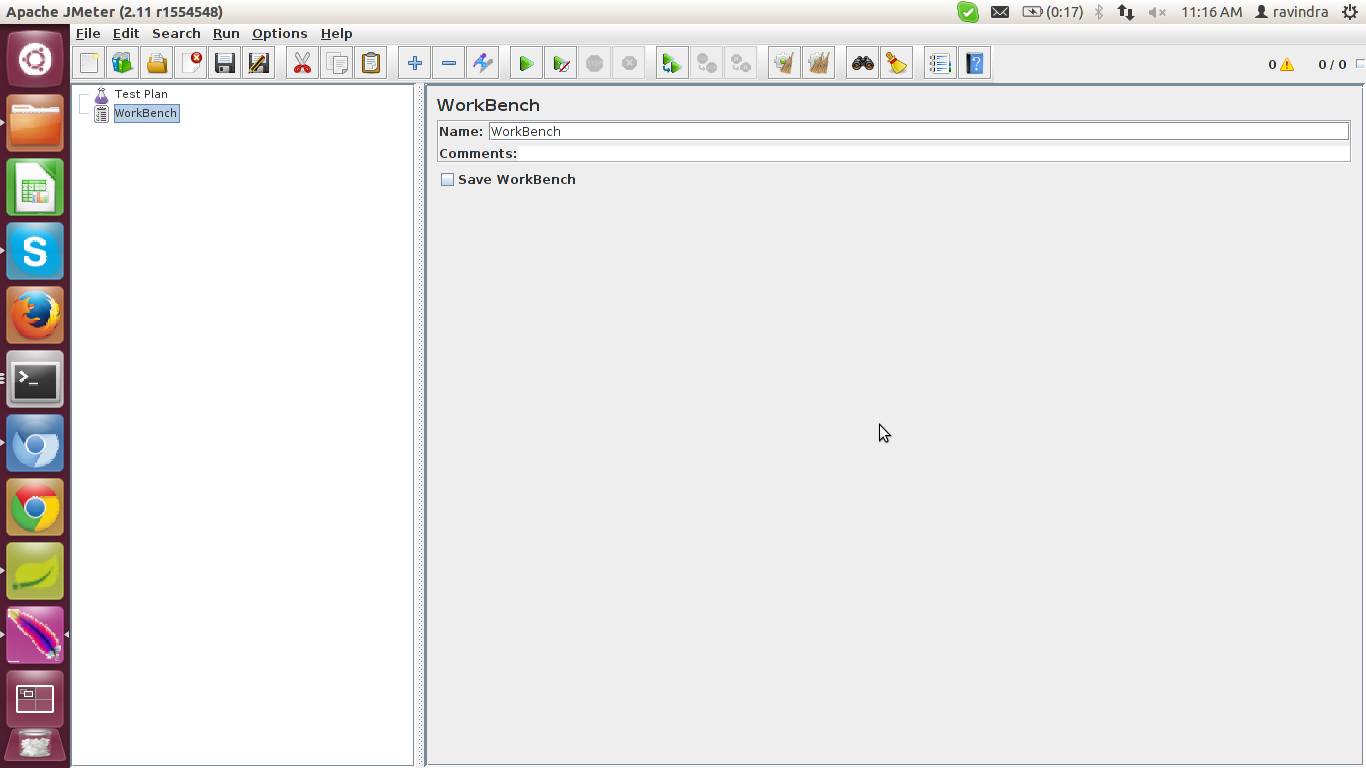Viewport: 1366px width, 768px height.
Task: Click the greyed Stop test icon
Action: (595, 64)
